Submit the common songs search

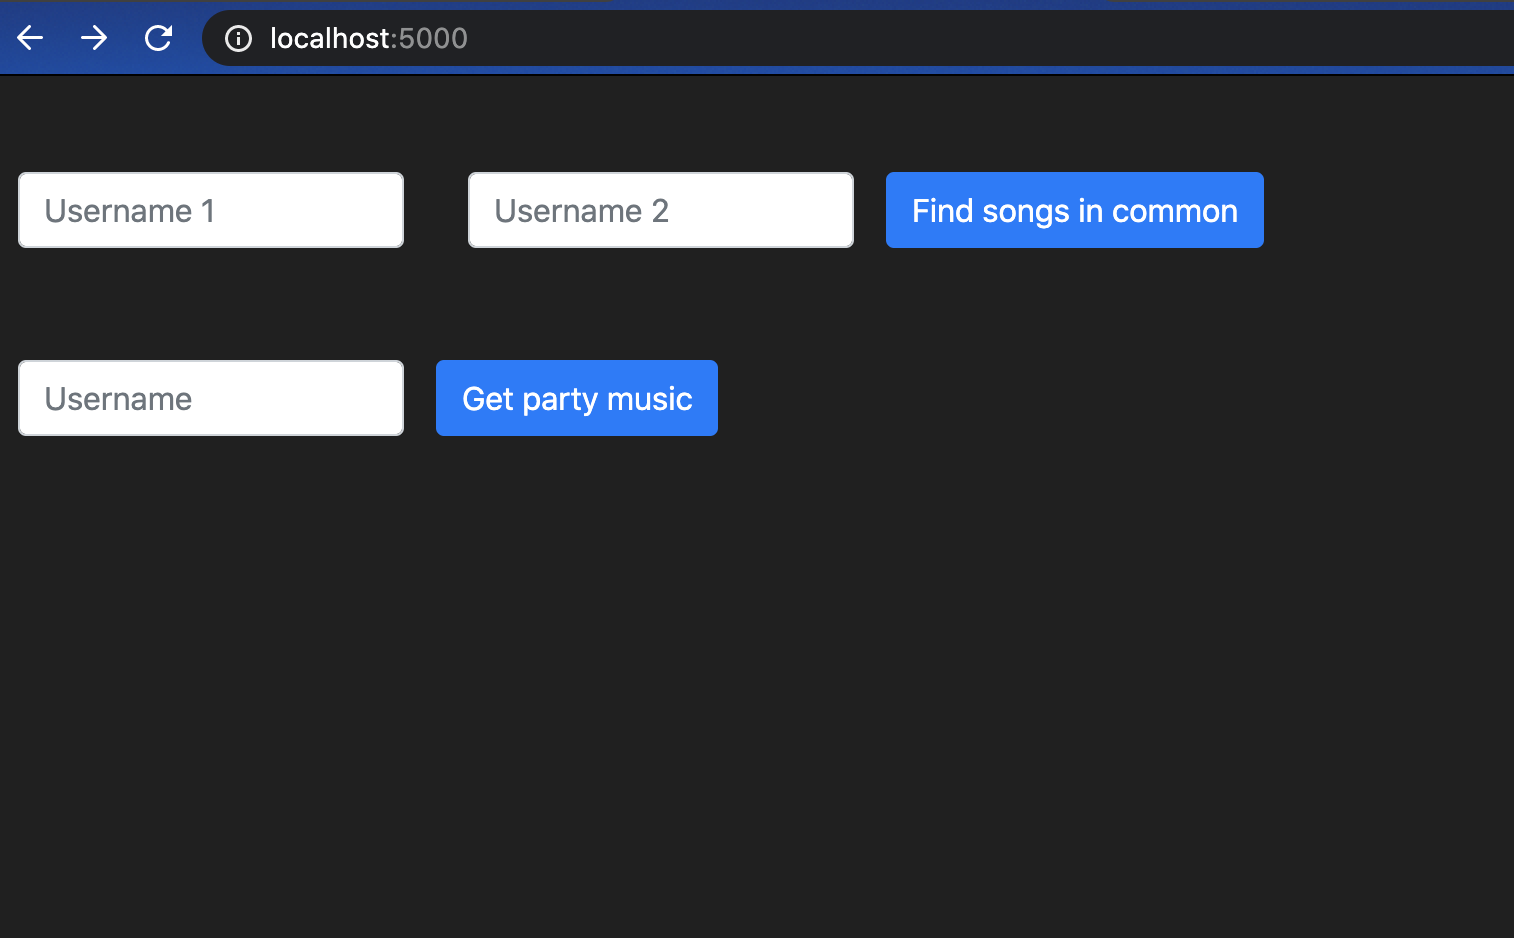(x=1075, y=210)
